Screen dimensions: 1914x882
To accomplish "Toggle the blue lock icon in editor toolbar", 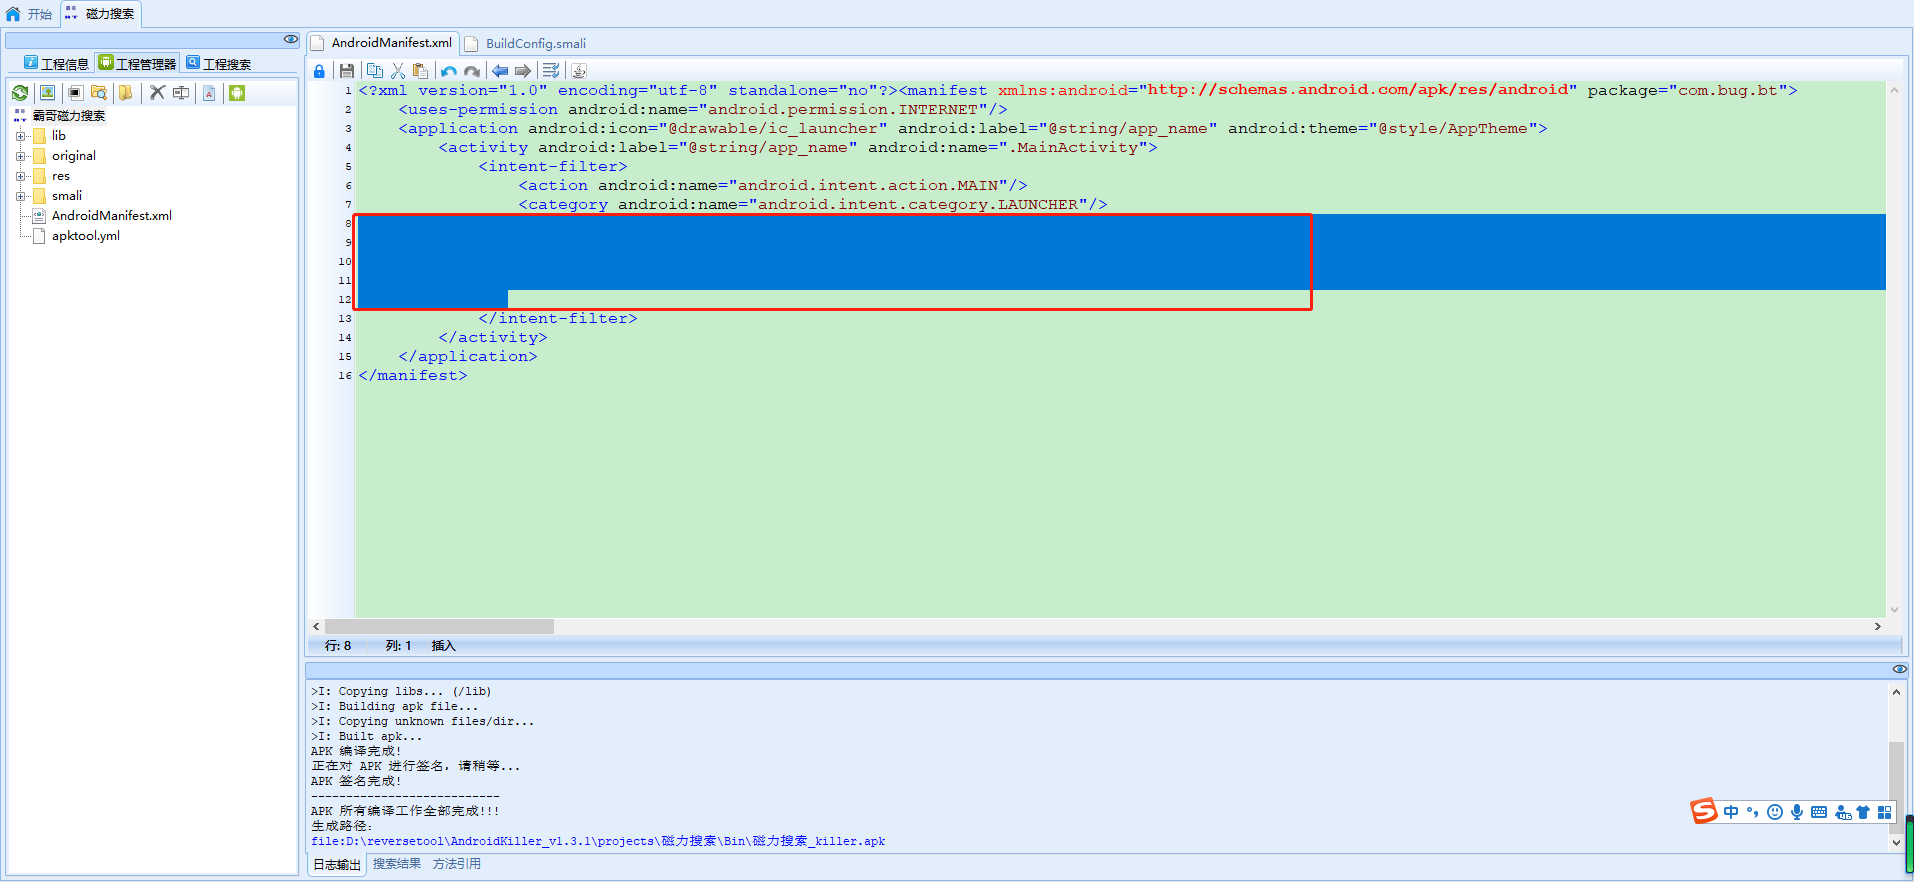I will point(319,71).
